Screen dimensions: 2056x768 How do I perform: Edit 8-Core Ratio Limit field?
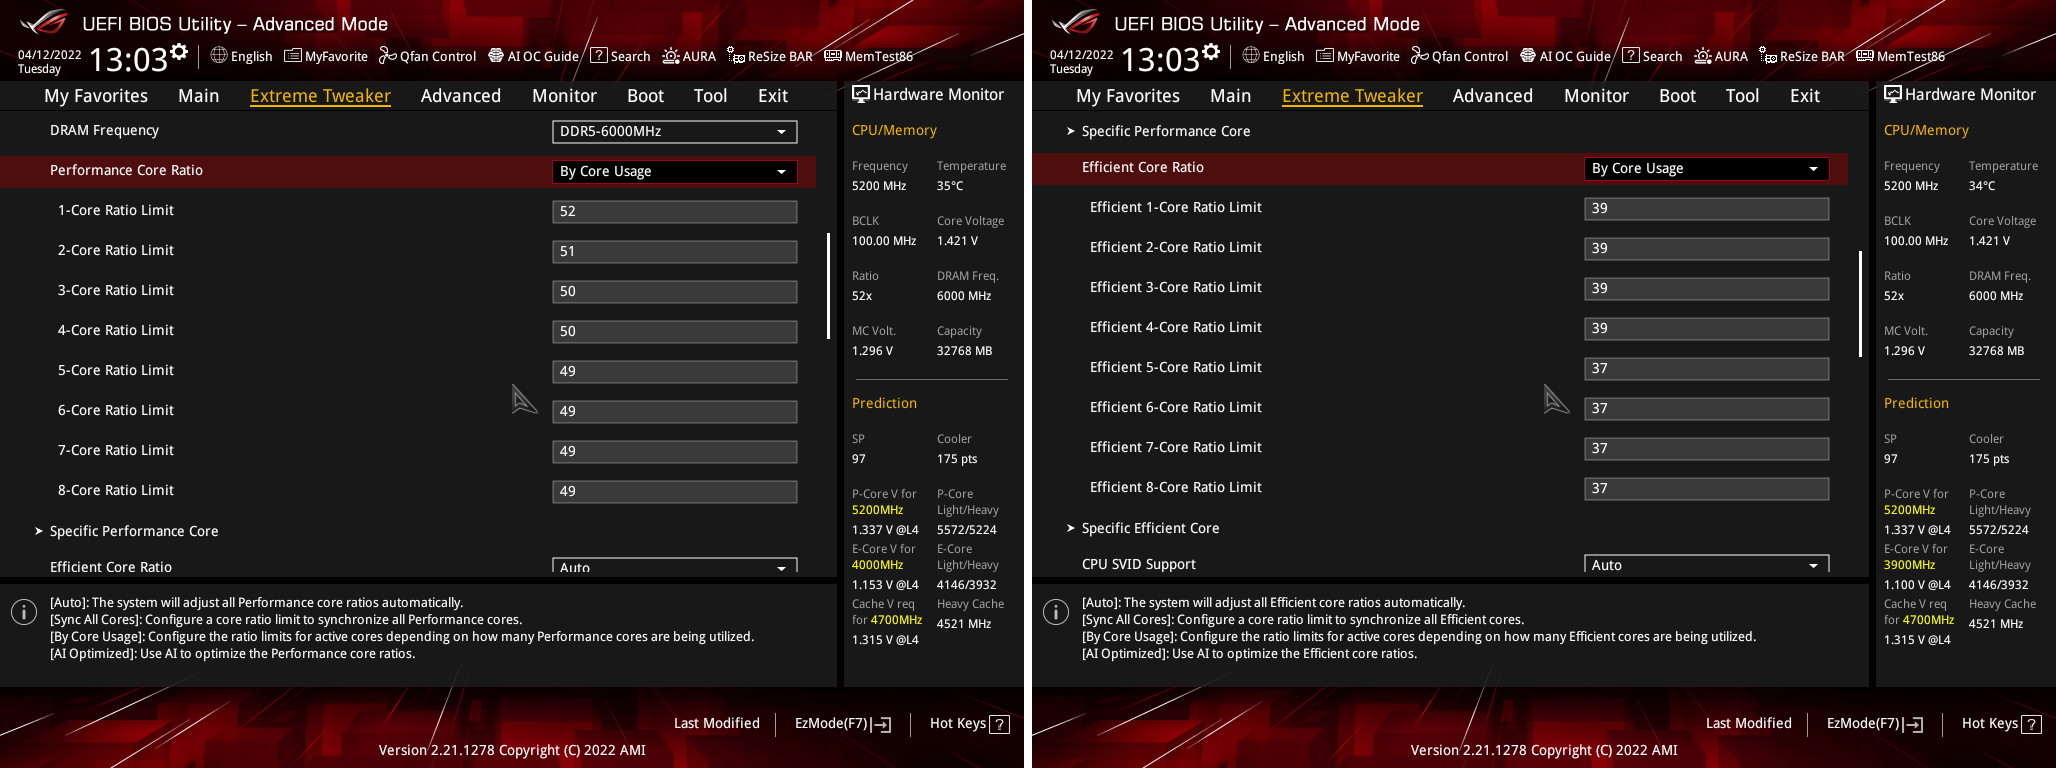click(x=675, y=491)
